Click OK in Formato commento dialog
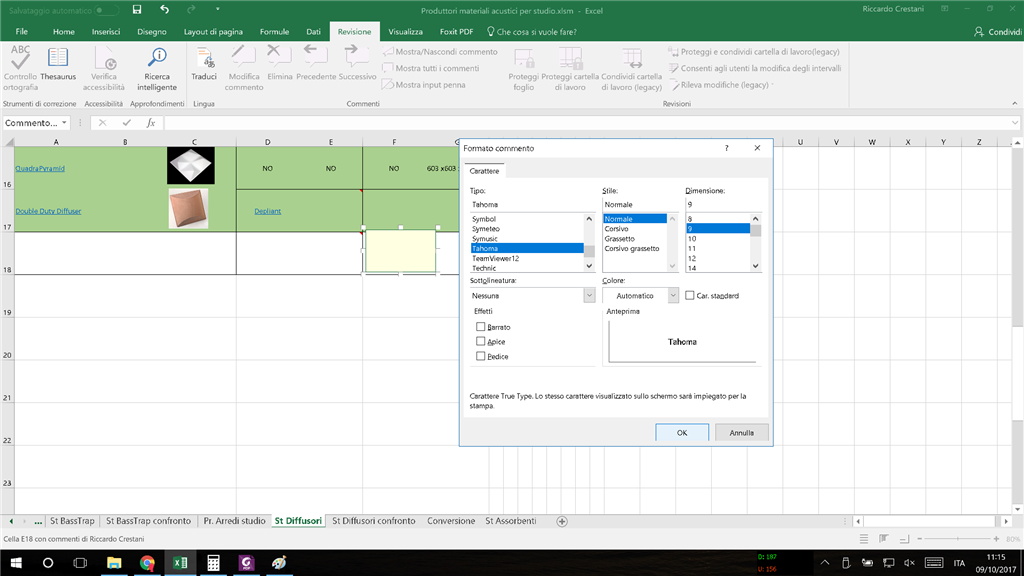The height and width of the screenshot is (576, 1024). pos(682,432)
